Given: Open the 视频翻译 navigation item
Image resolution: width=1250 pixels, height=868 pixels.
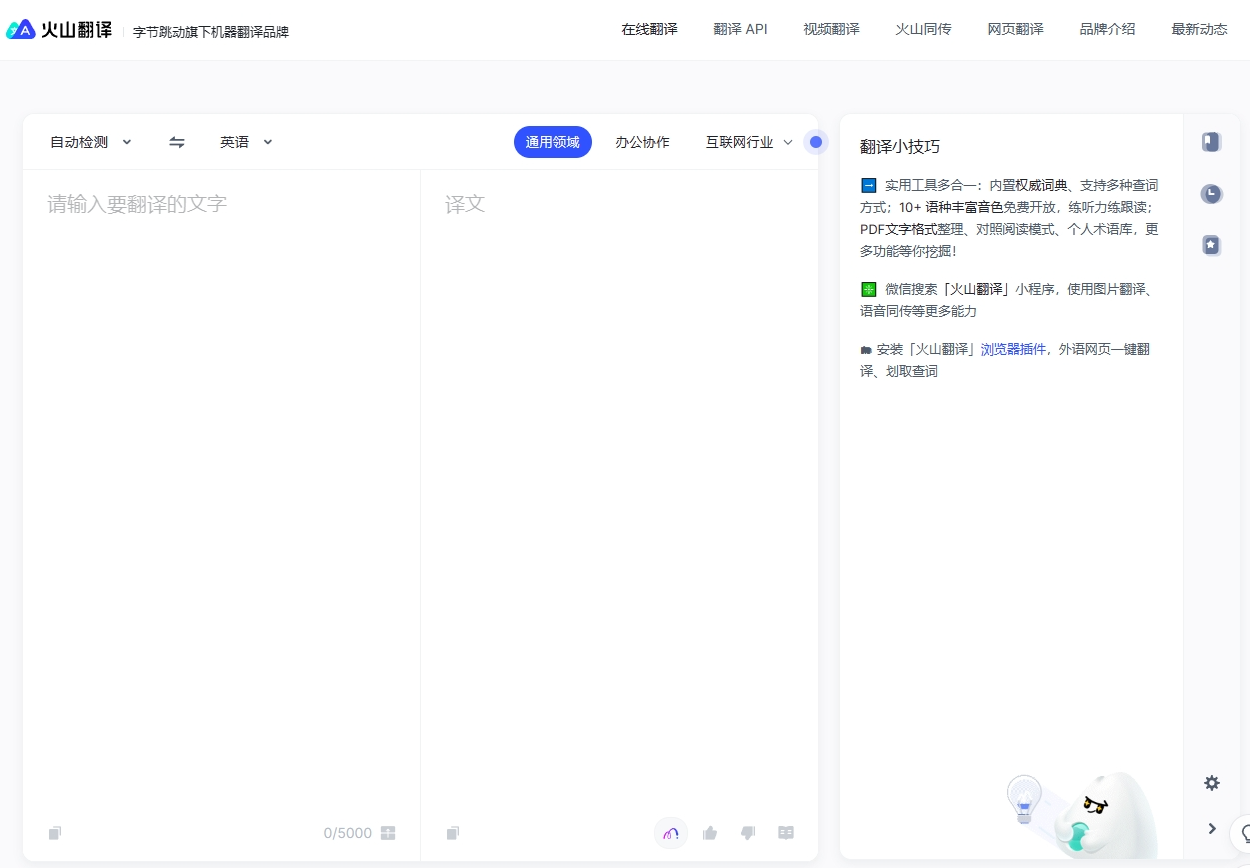Looking at the screenshot, I should pyautogui.click(x=831, y=29).
